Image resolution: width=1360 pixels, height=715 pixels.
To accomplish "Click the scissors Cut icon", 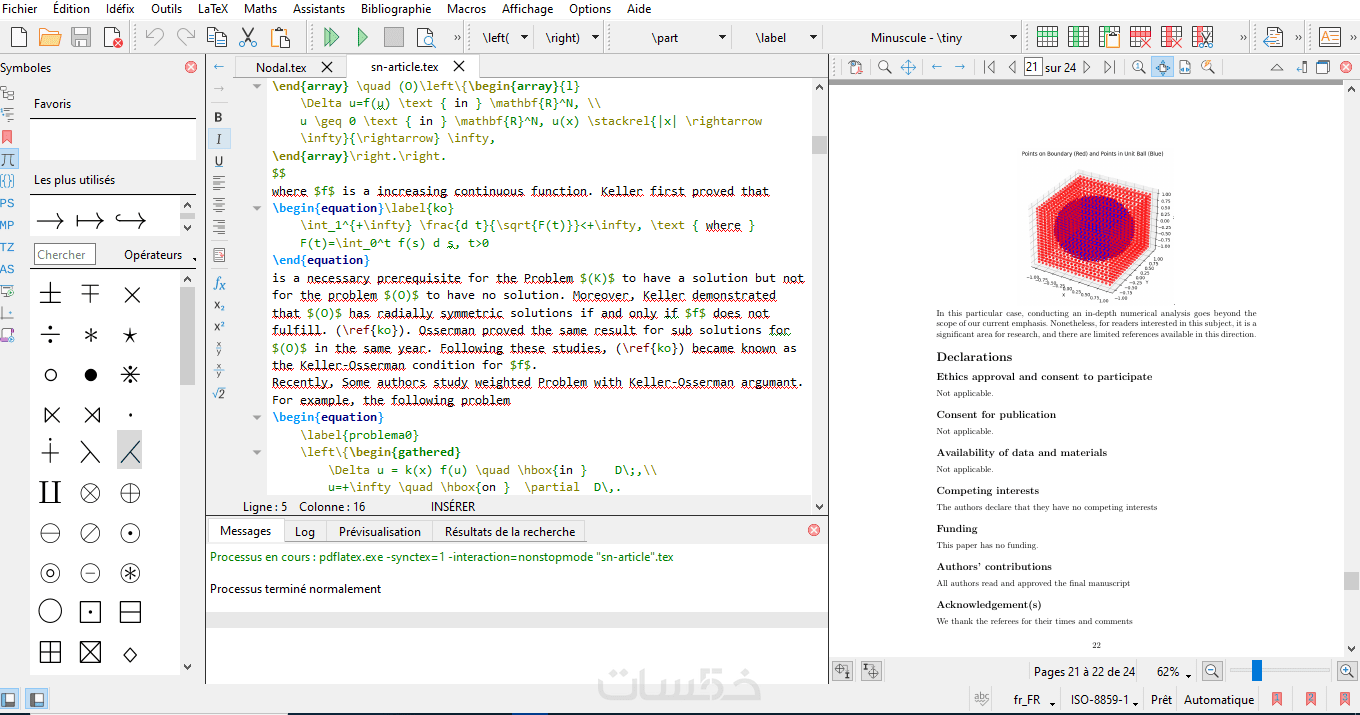I will coord(248,38).
